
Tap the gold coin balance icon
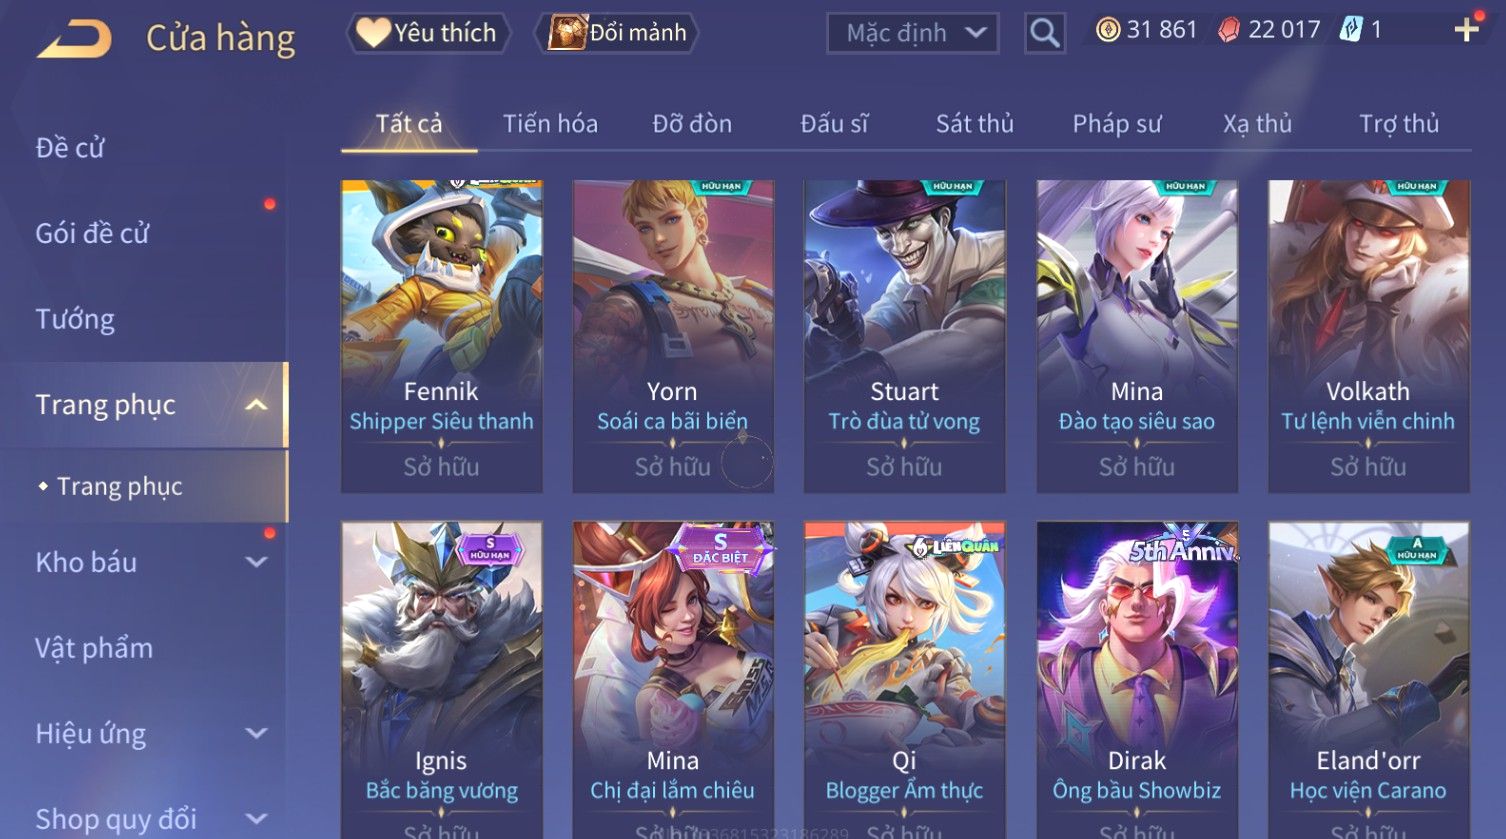click(x=1107, y=30)
